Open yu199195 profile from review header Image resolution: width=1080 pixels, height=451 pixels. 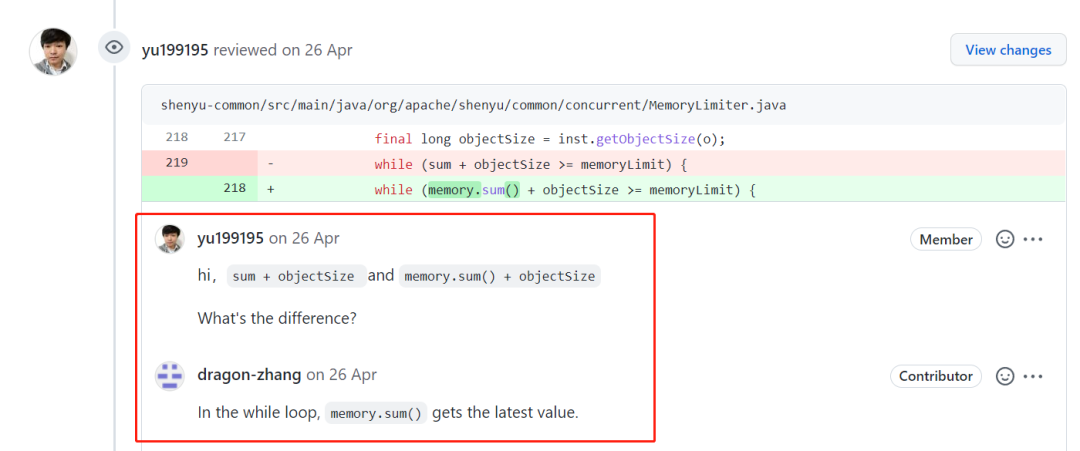(x=175, y=50)
